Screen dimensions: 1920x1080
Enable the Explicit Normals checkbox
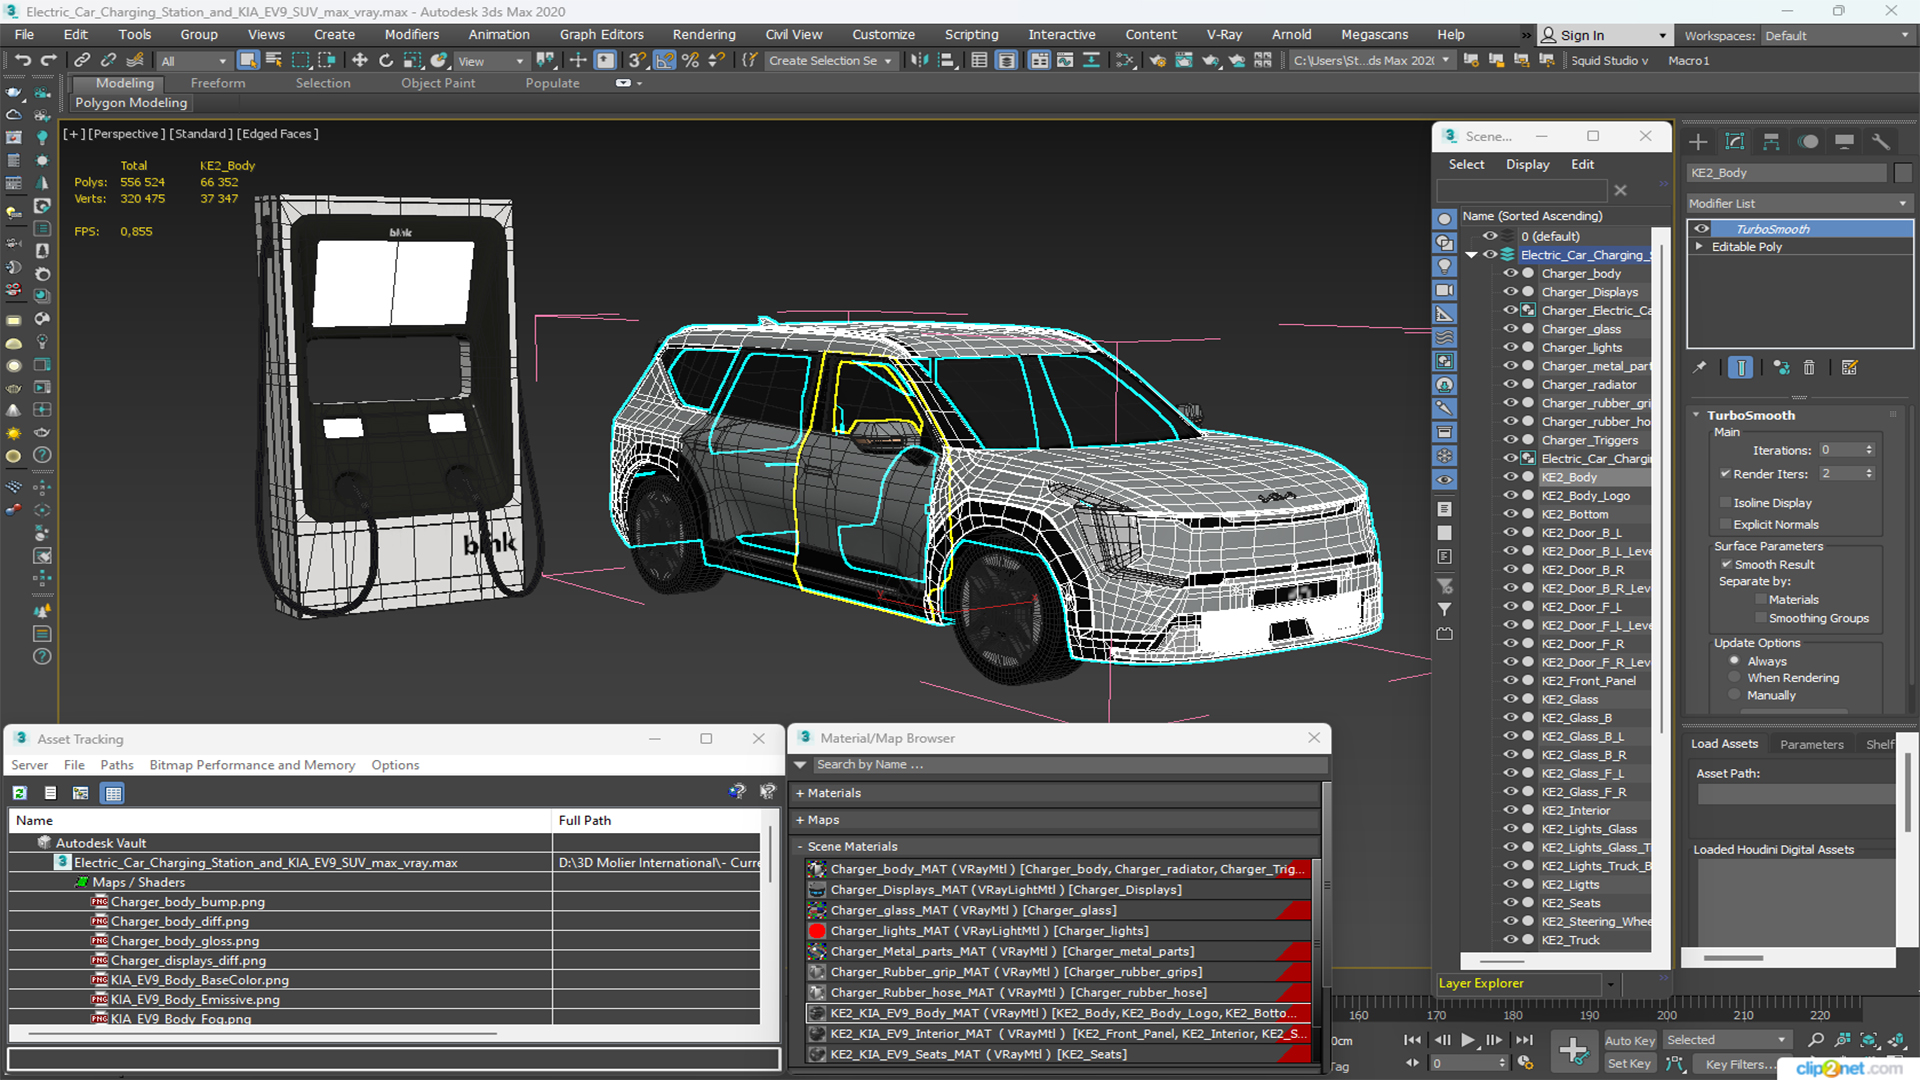pyautogui.click(x=1725, y=525)
